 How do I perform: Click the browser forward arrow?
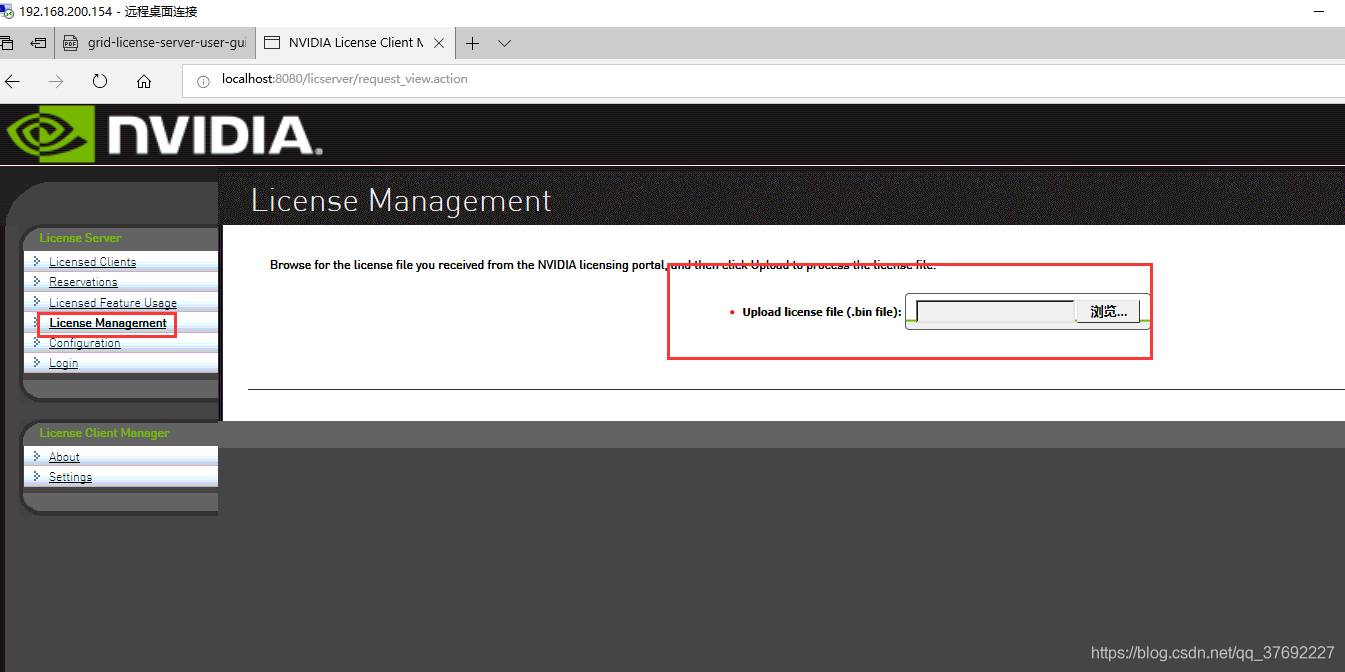pos(56,81)
